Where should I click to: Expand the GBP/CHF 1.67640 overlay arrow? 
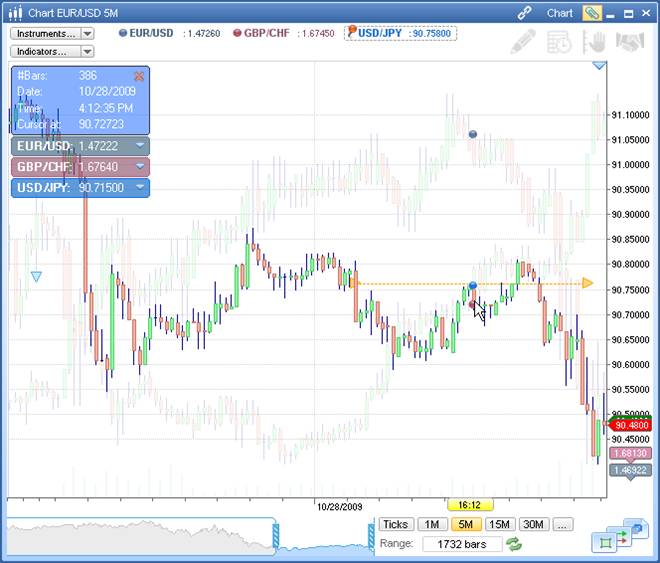click(140, 166)
